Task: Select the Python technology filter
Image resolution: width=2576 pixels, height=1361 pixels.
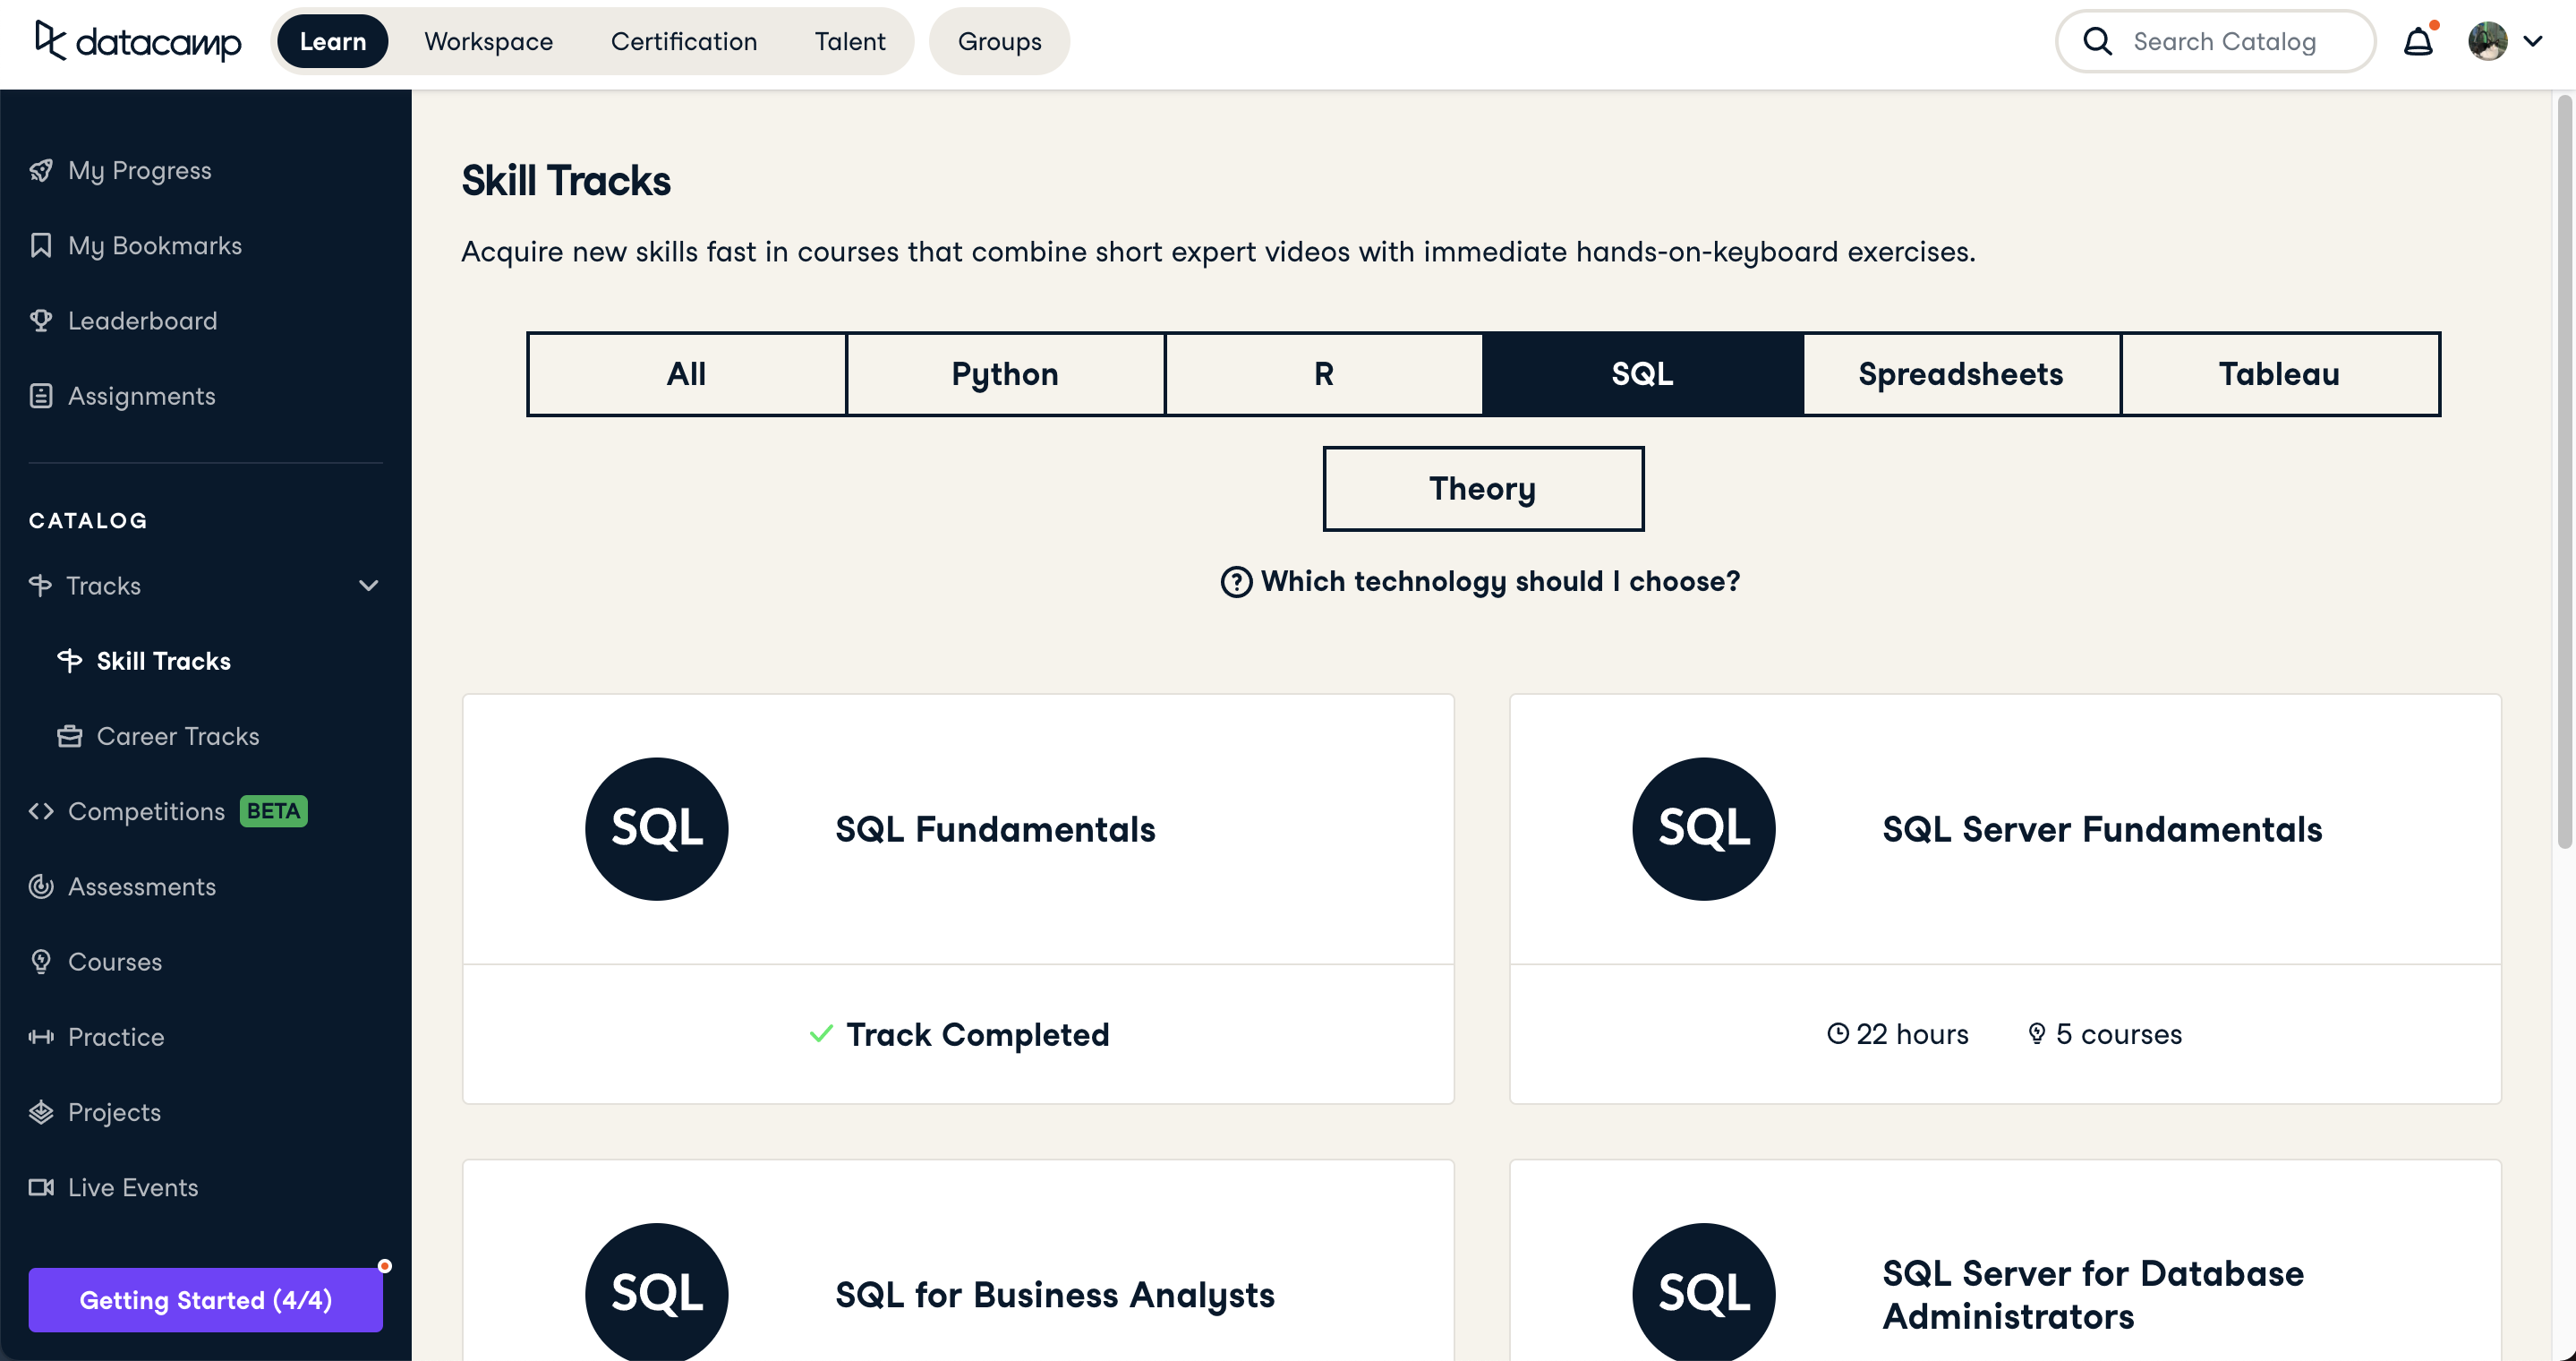Action: (1004, 374)
